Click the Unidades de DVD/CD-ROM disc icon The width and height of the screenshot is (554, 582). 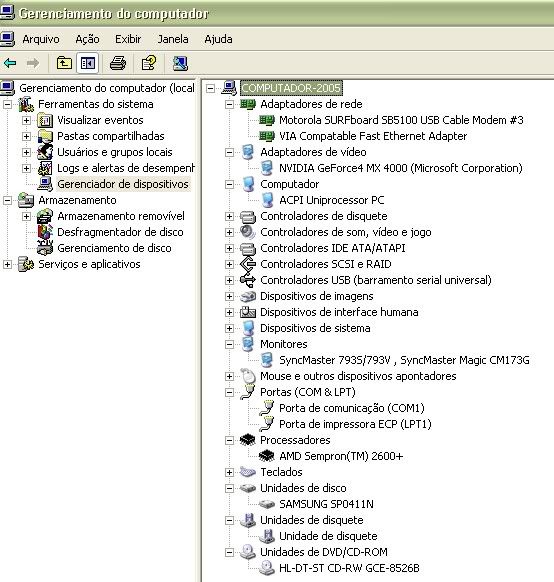coord(248,552)
